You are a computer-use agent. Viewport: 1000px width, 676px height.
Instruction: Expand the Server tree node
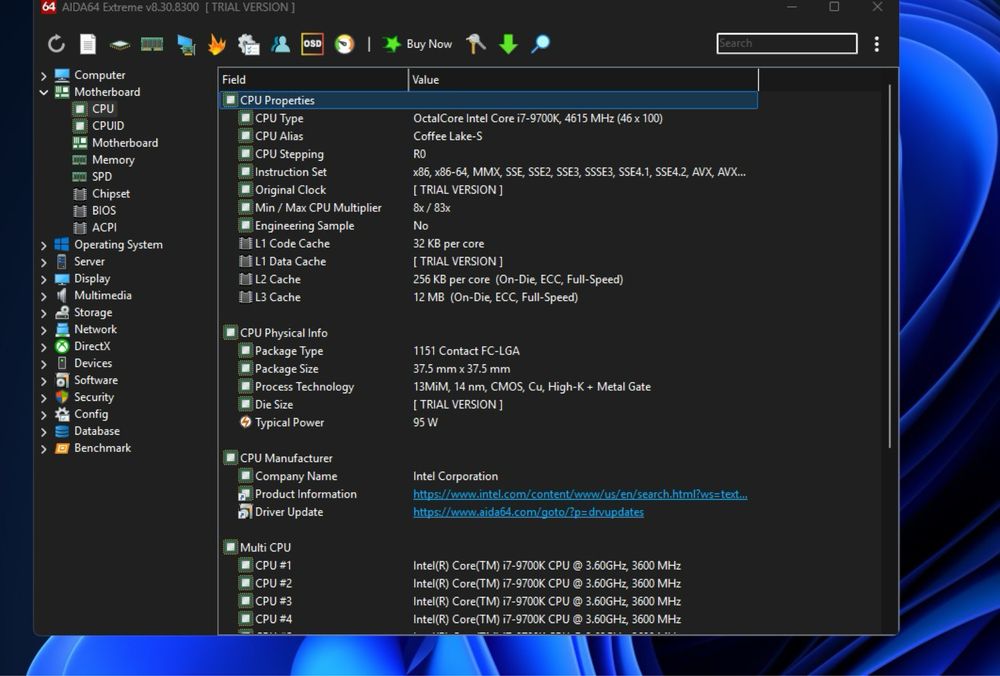click(43, 262)
